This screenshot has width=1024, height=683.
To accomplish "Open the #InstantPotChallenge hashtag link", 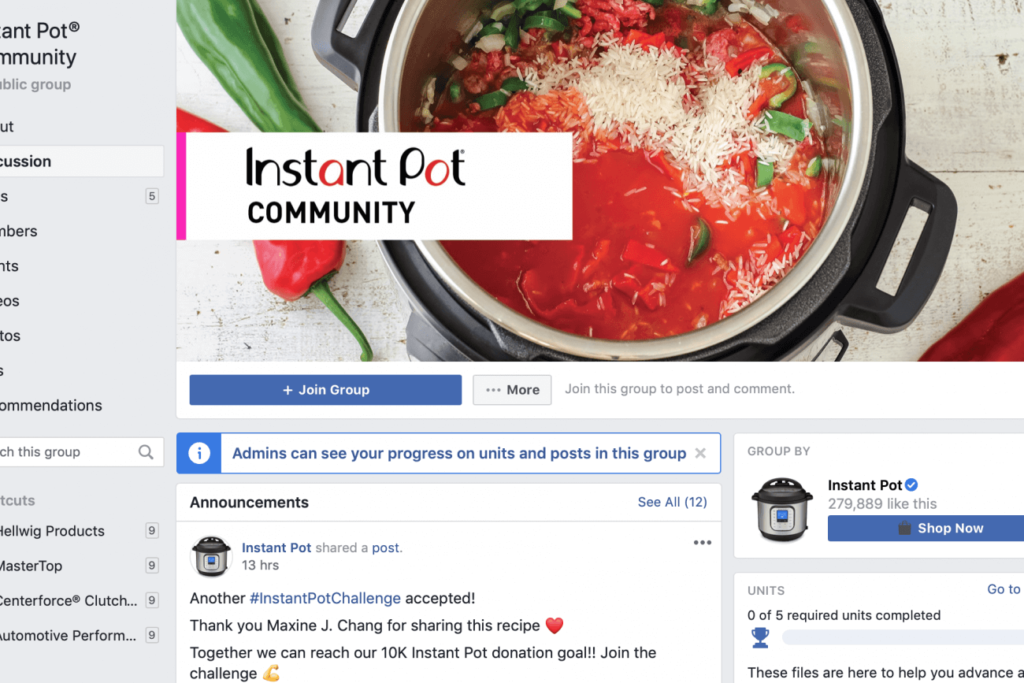I will (325, 598).
